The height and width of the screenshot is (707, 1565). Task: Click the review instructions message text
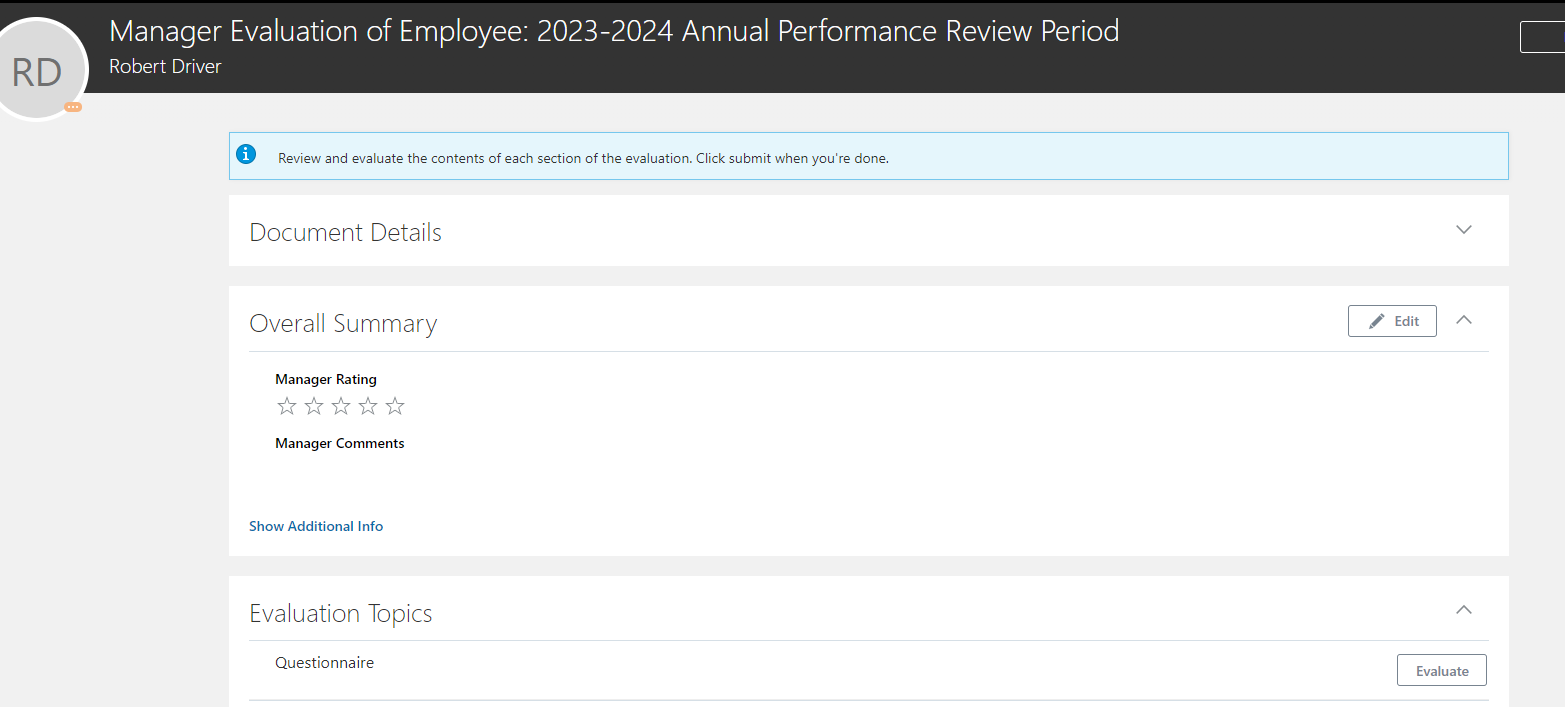point(583,158)
